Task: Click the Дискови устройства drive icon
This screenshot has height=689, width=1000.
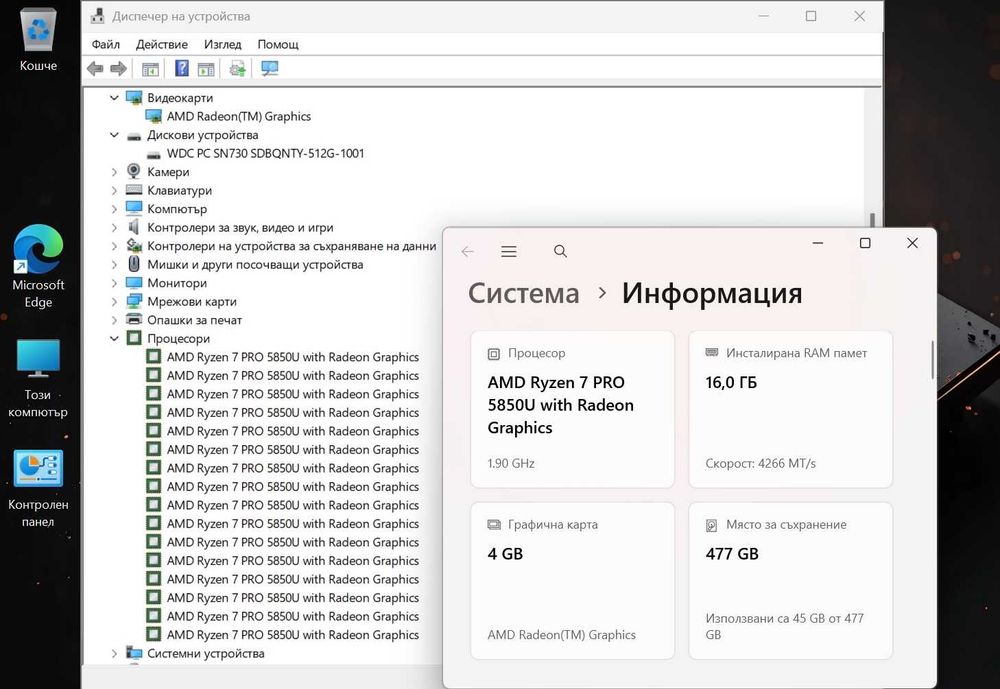Action: click(134, 136)
